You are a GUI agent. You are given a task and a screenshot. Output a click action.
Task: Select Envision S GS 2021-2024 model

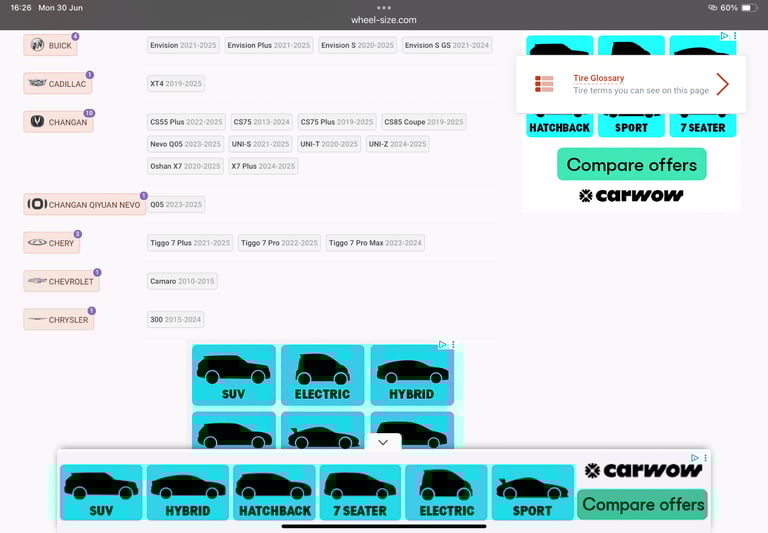coord(447,45)
